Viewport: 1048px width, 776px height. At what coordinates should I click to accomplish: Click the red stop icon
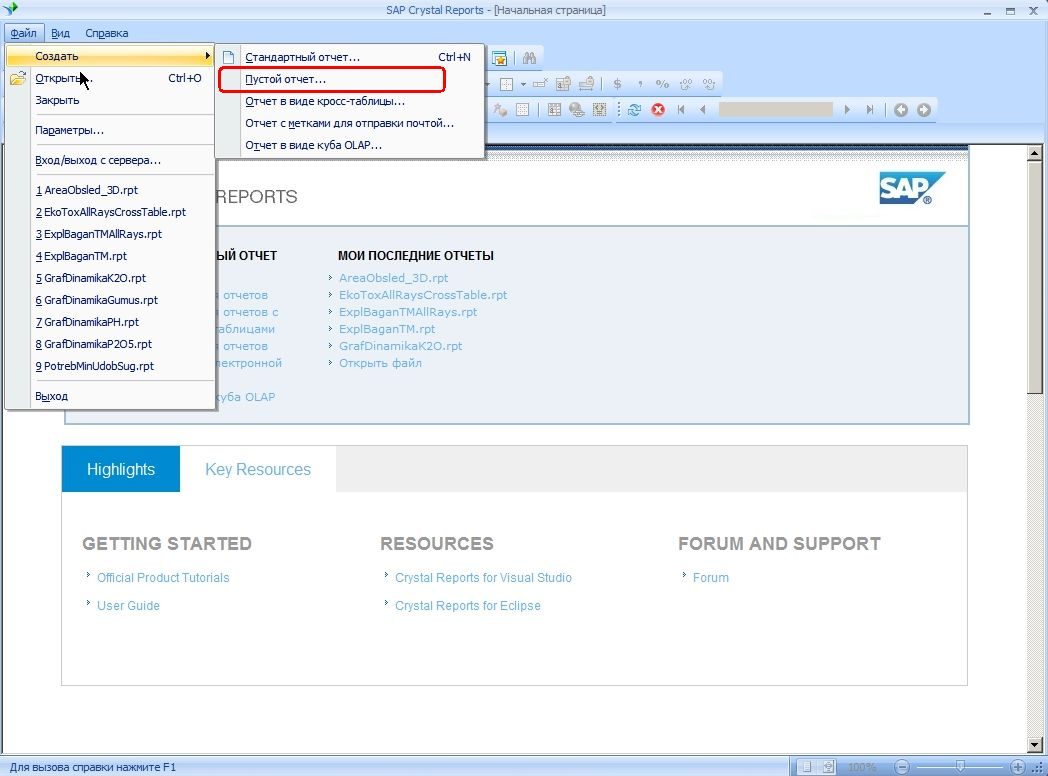pos(658,110)
